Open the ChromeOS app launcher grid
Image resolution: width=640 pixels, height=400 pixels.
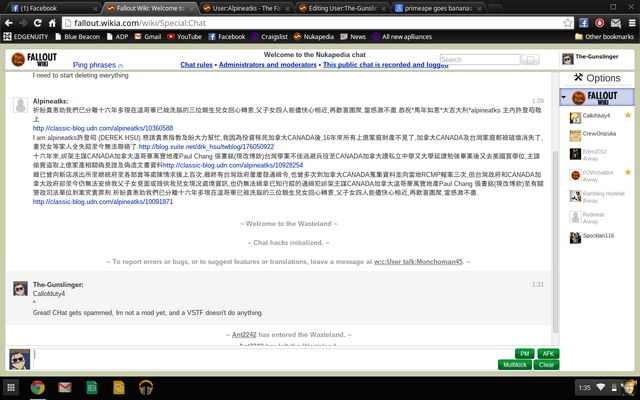tap(11, 387)
